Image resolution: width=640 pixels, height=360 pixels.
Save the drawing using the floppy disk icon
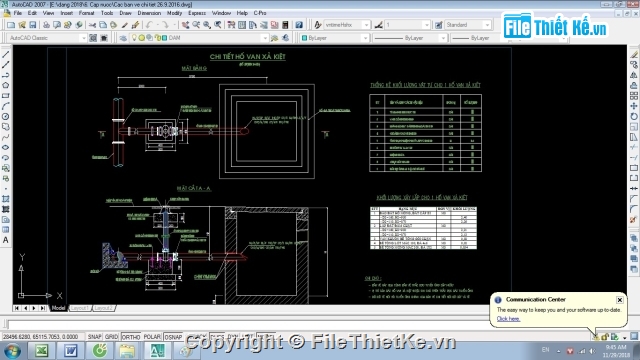(33, 25)
